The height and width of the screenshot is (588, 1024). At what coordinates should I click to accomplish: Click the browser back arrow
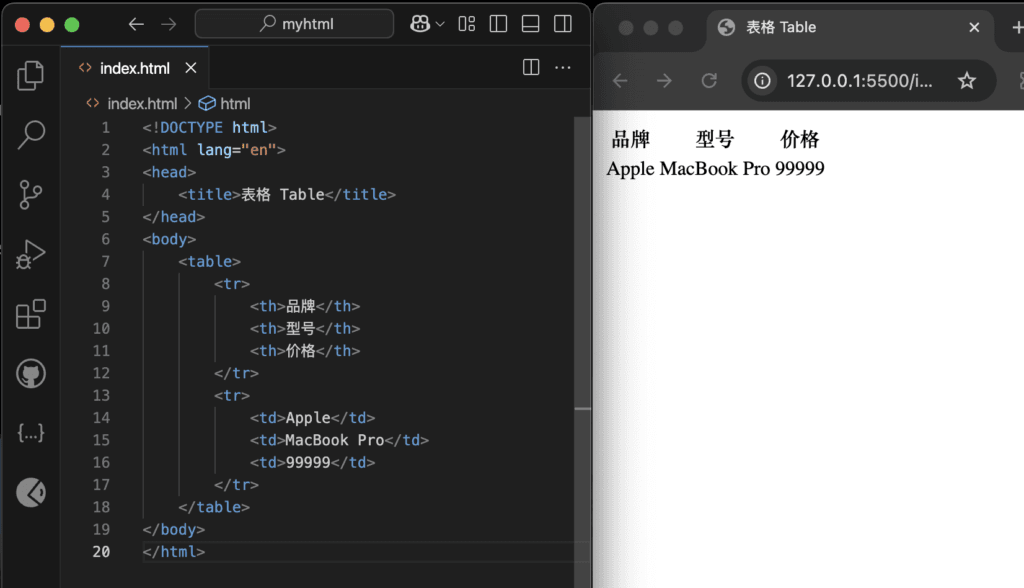[x=620, y=80]
